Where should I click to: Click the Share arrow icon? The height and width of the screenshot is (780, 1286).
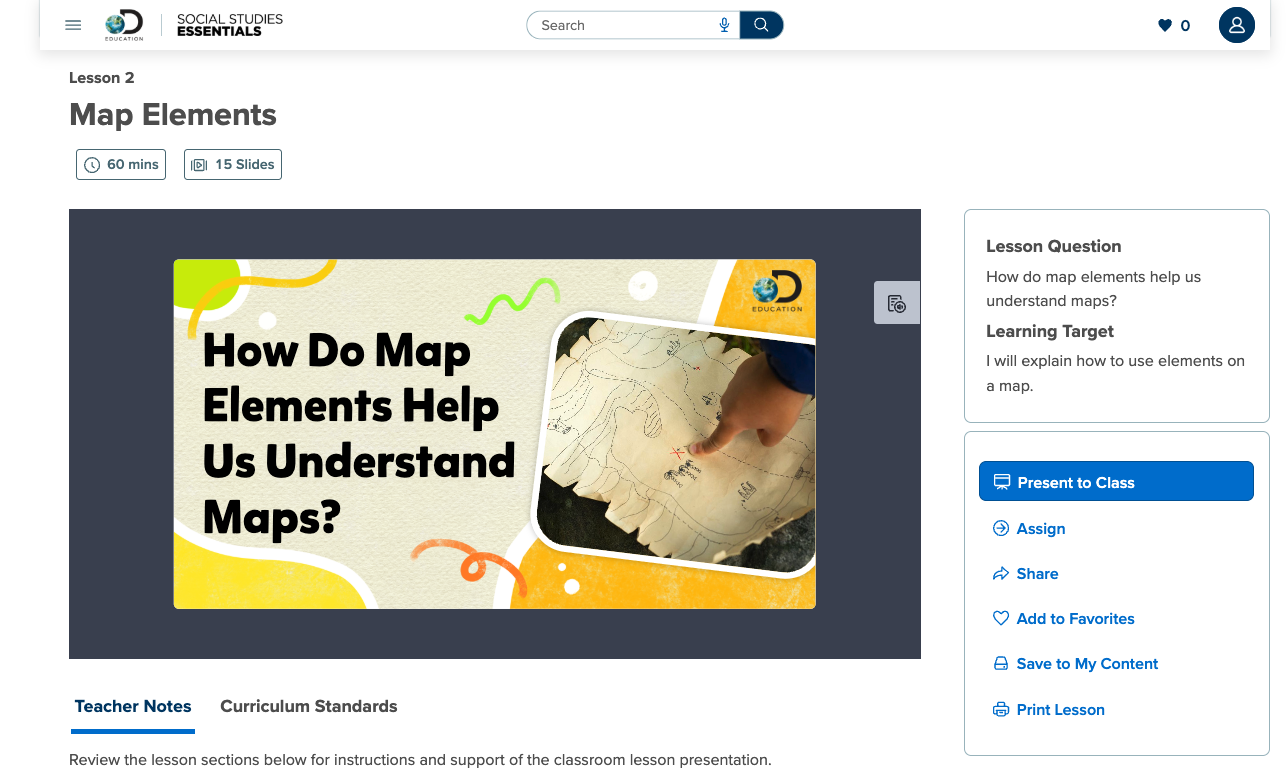coord(1000,574)
